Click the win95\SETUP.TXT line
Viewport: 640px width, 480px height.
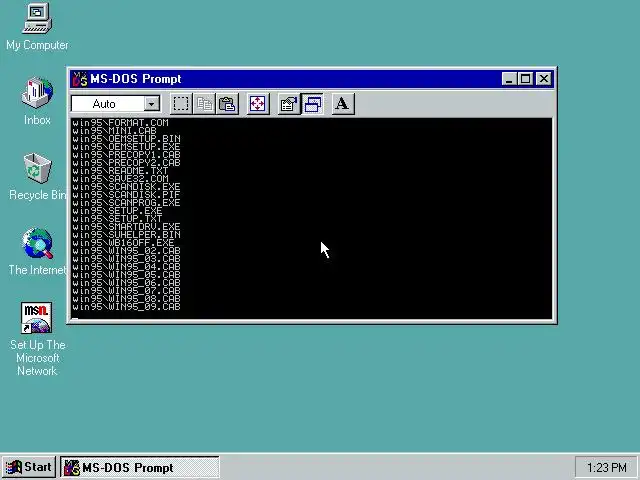click(118, 219)
